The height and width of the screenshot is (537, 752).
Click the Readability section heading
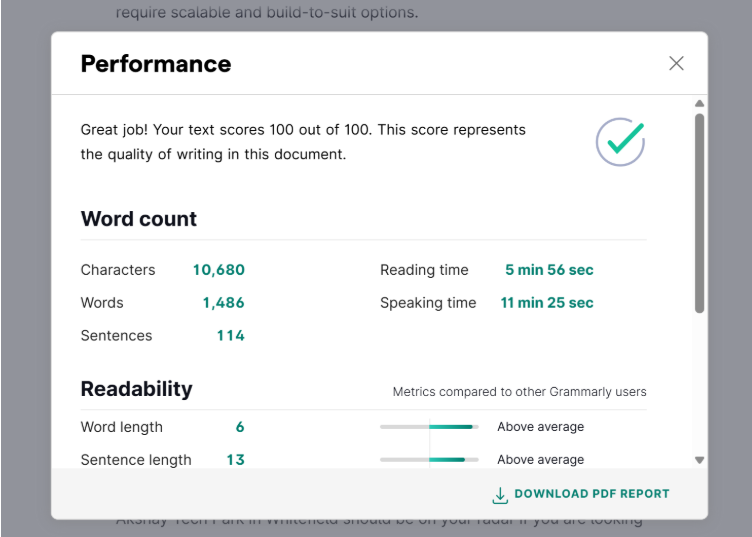click(x=137, y=389)
